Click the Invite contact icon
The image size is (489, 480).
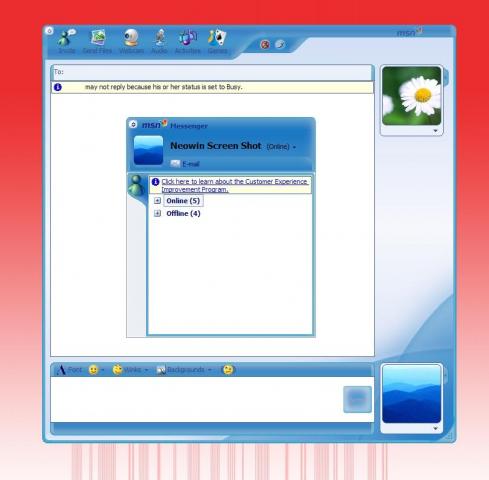point(67,41)
